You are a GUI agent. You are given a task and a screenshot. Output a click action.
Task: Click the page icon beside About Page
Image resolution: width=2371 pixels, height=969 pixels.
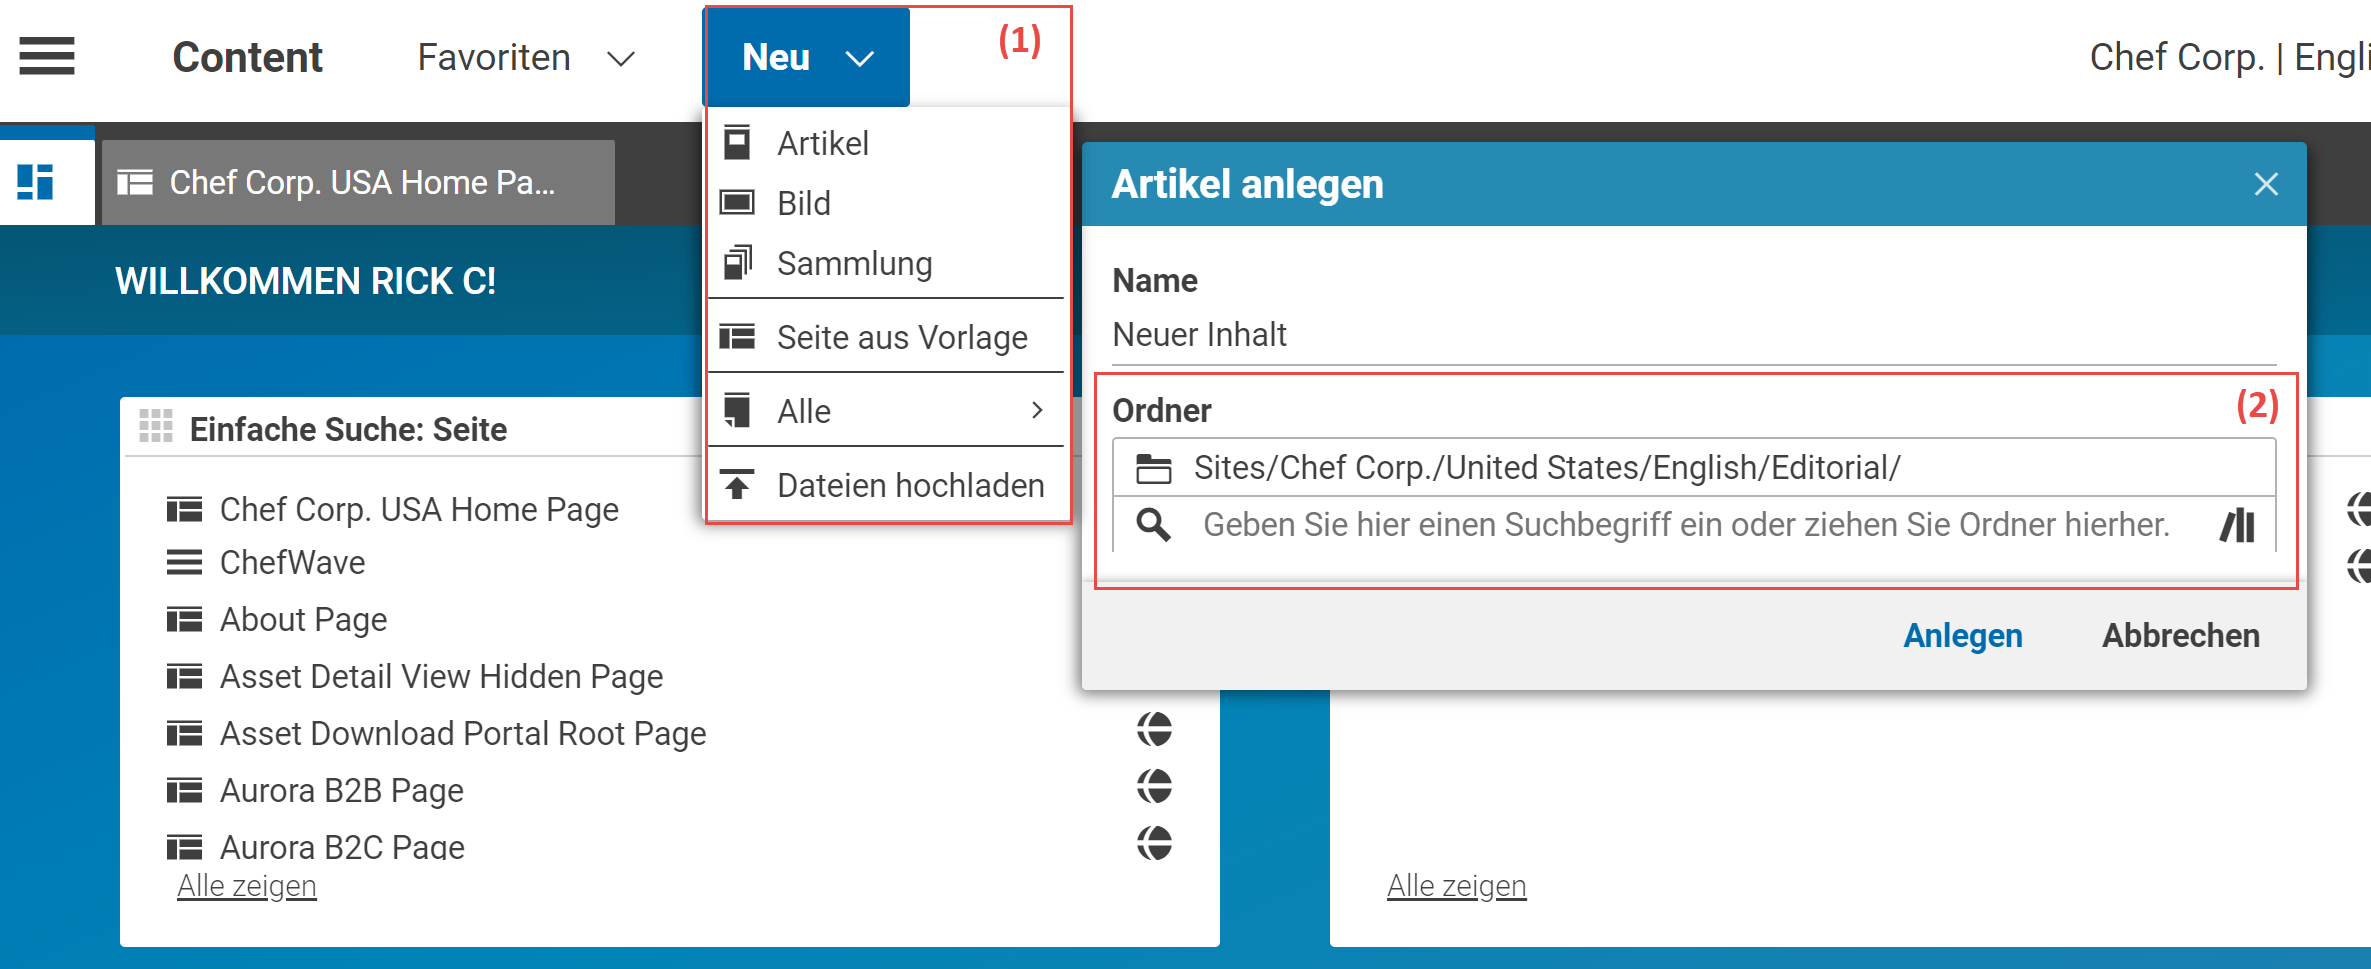(184, 619)
